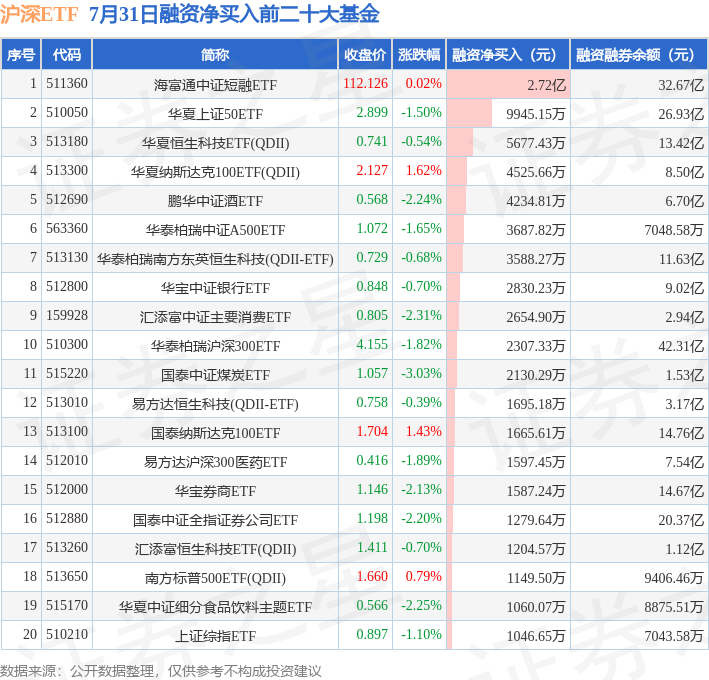Select 华夏上证50ETF row name
This screenshot has height=680, width=709.
coord(215,113)
